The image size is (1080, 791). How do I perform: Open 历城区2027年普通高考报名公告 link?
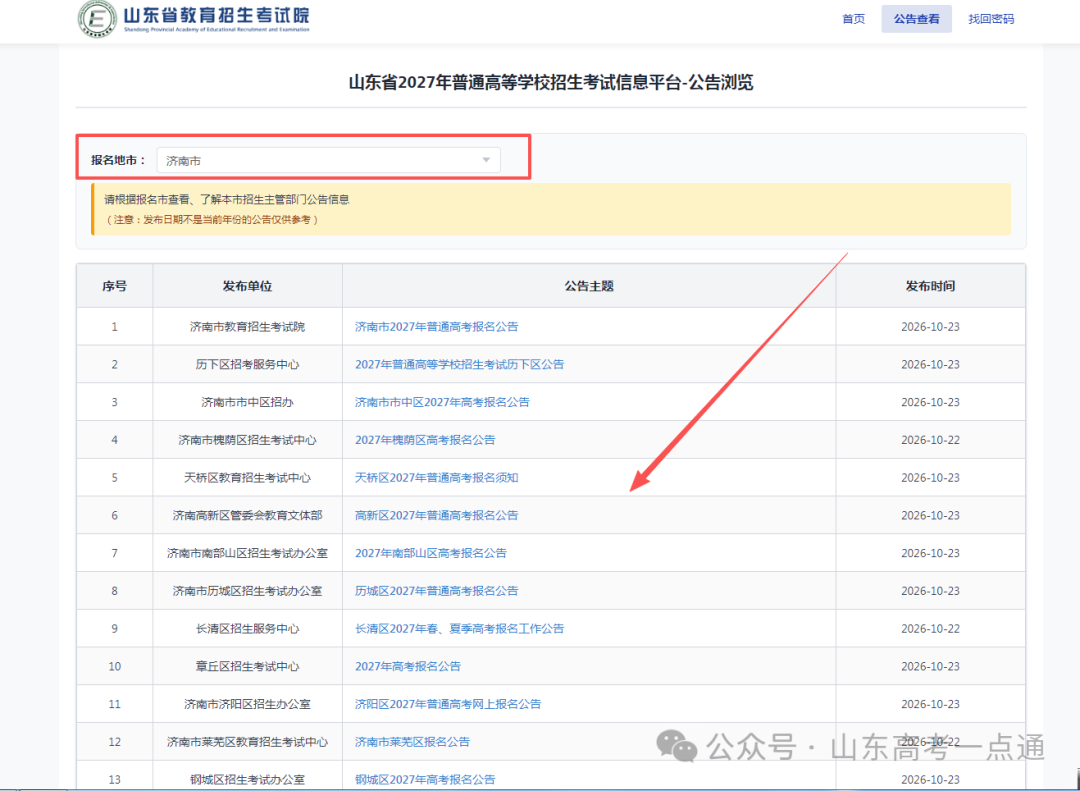coord(437,591)
